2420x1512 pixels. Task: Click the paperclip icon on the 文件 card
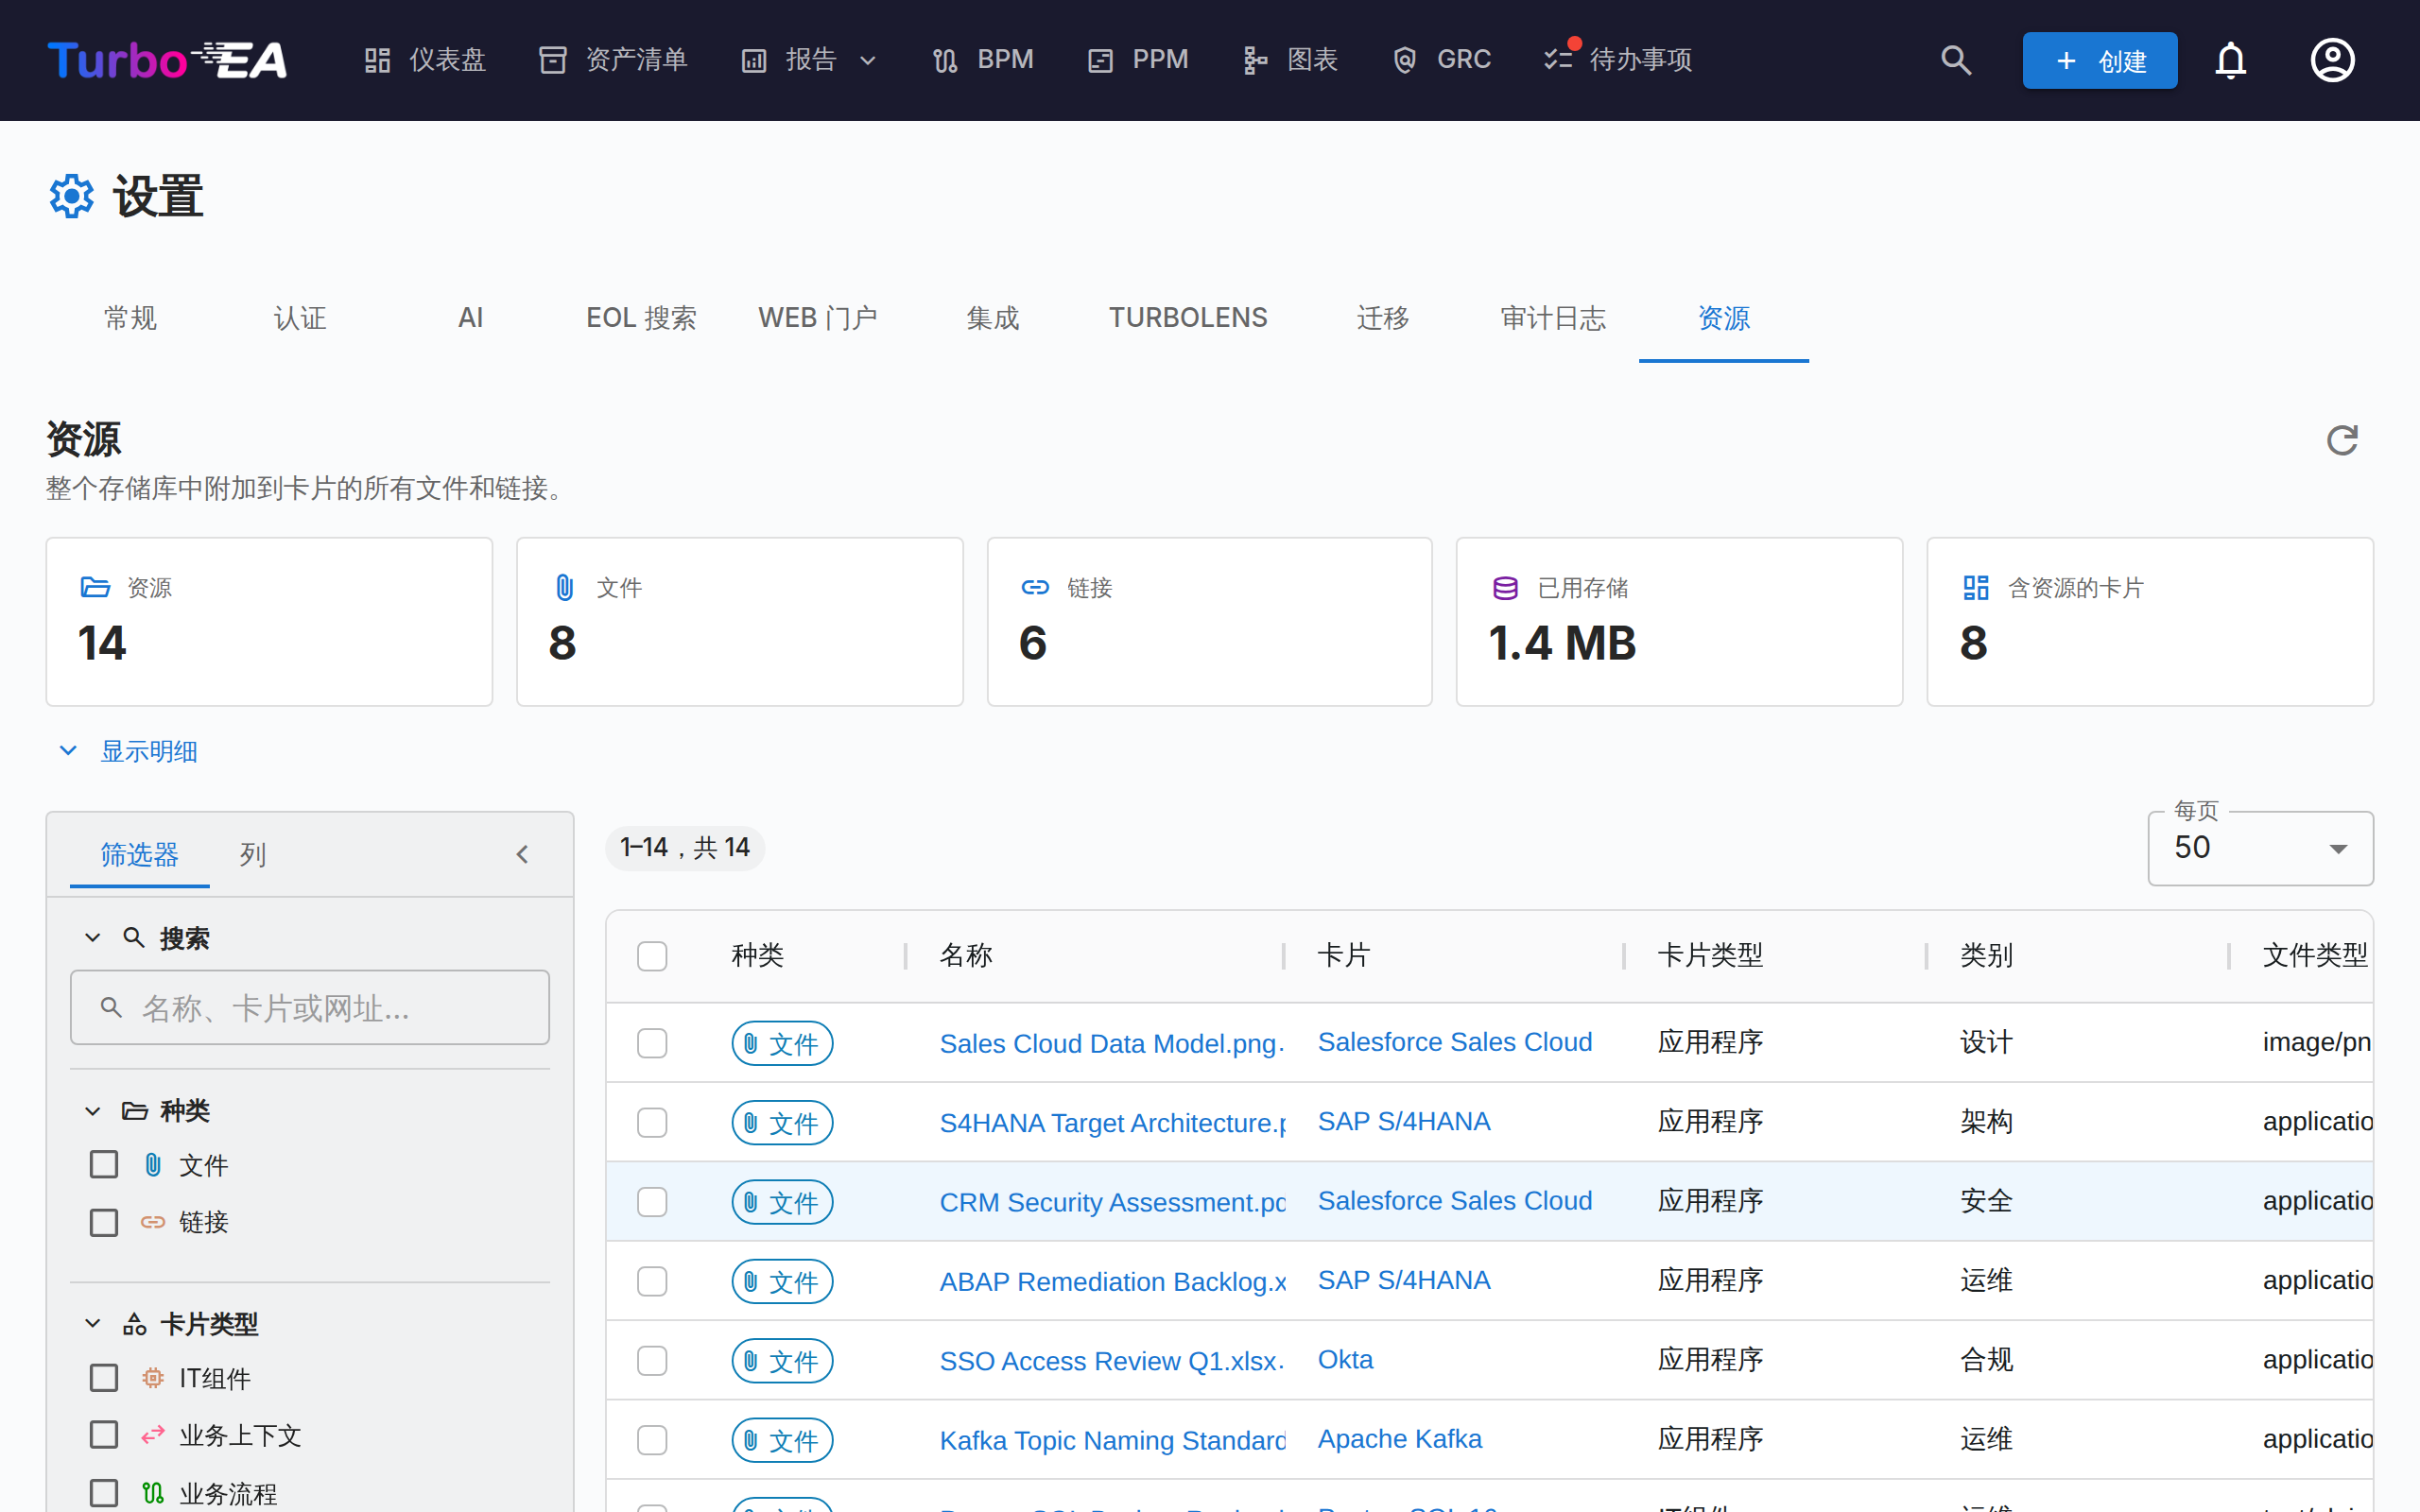tap(565, 587)
